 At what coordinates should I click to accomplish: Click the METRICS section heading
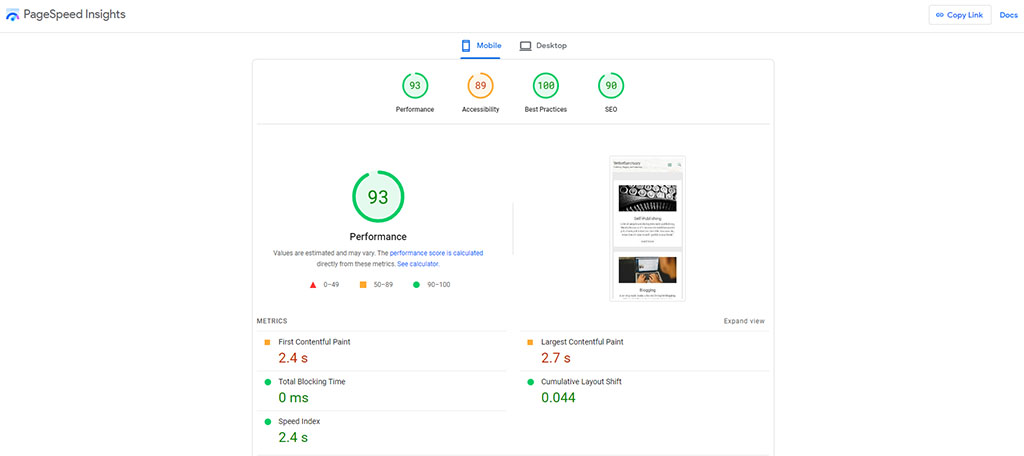tap(272, 321)
